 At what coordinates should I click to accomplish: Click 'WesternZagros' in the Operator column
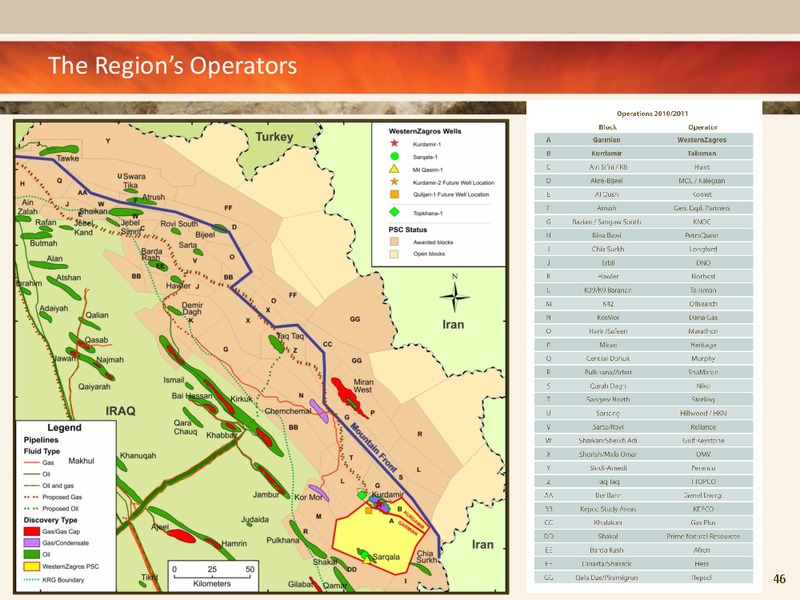702,140
